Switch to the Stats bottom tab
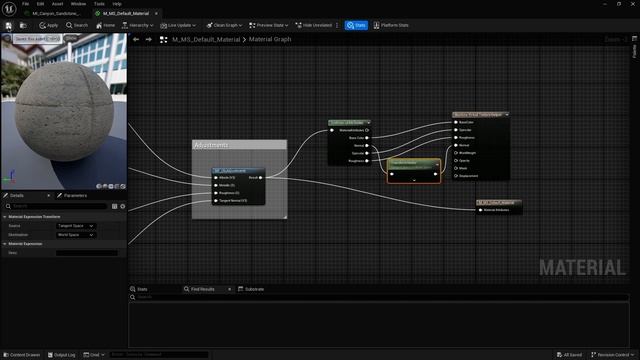 click(x=139, y=289)
